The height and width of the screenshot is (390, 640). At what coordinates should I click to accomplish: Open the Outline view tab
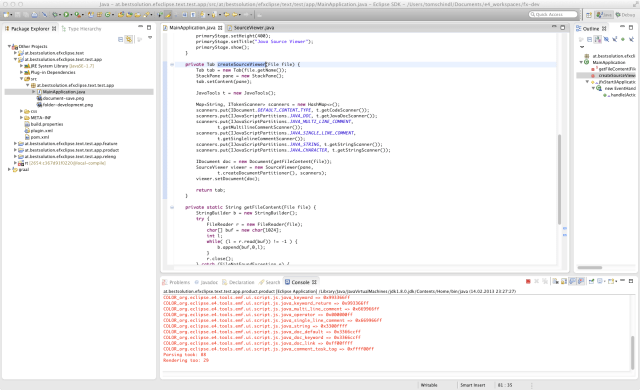tap(591, 29)
